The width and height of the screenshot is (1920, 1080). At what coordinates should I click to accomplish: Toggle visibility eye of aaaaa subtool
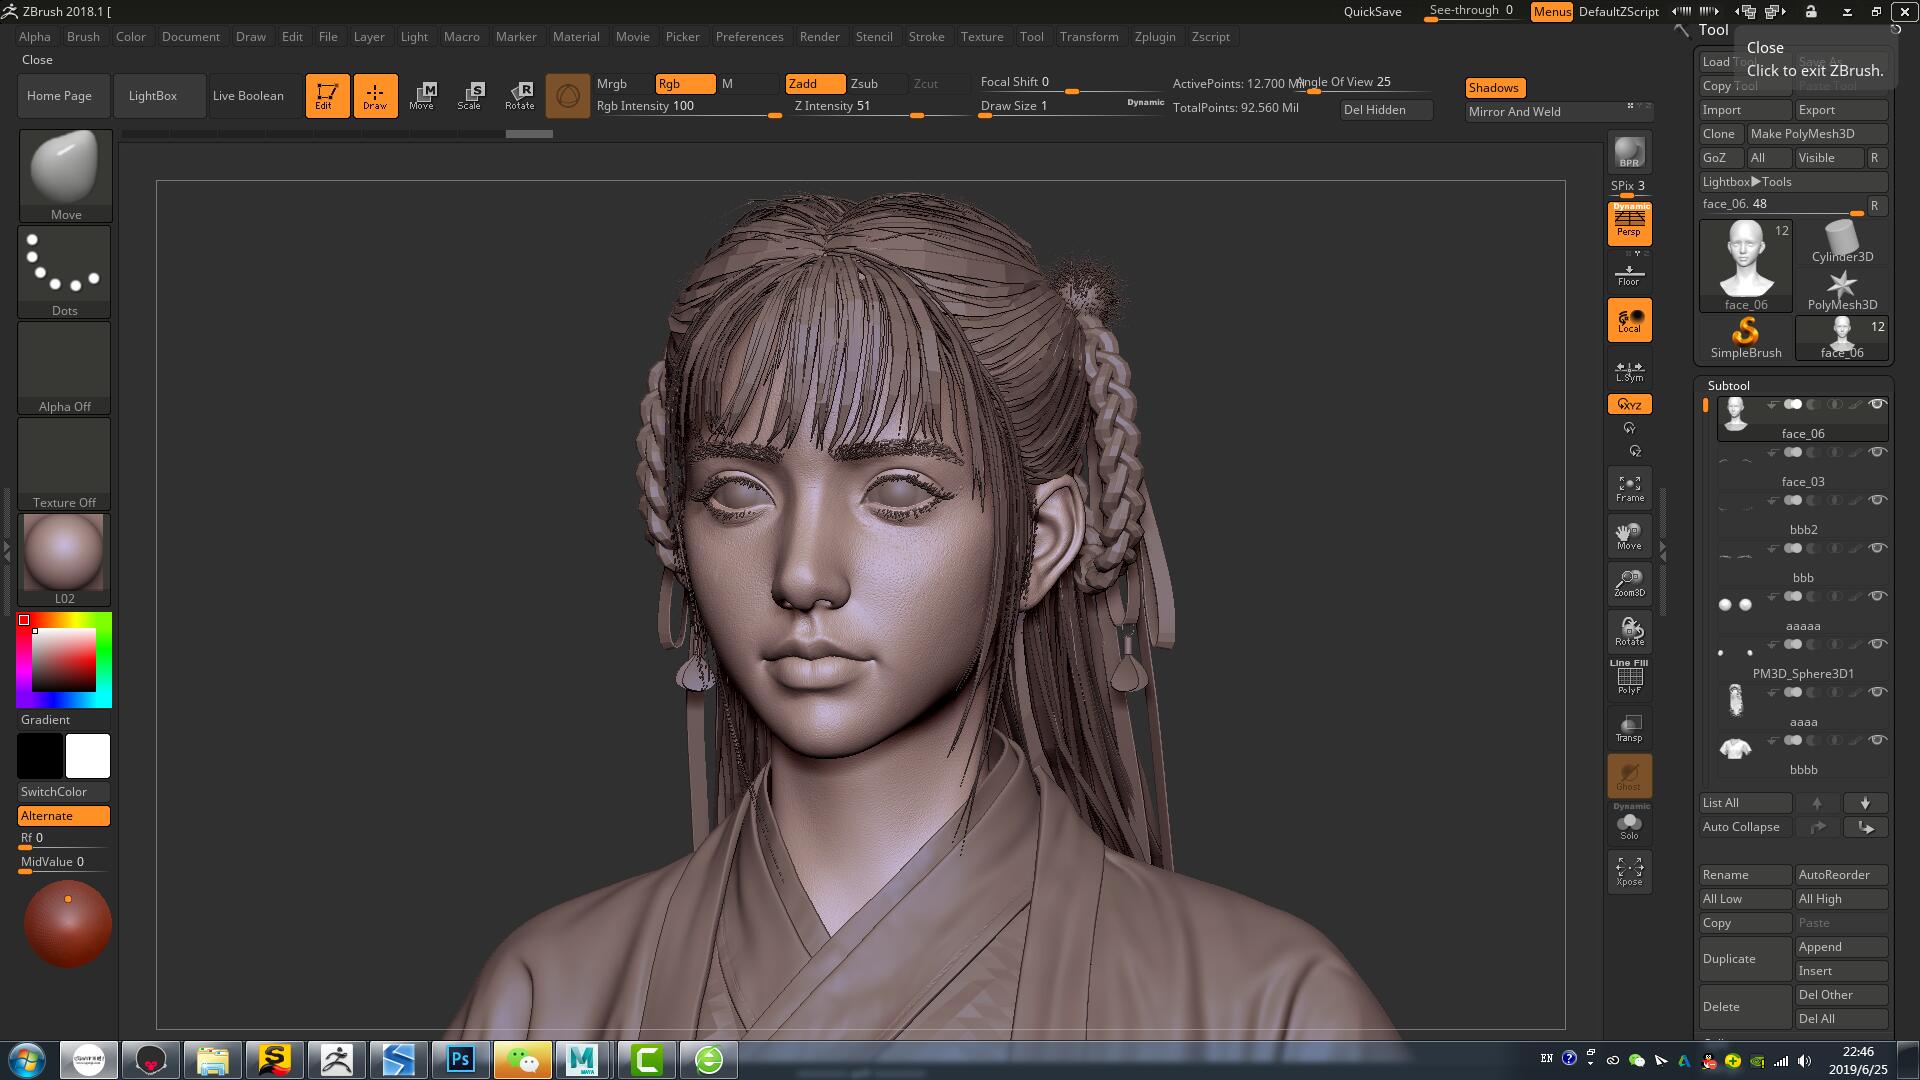pos(1877,596)
